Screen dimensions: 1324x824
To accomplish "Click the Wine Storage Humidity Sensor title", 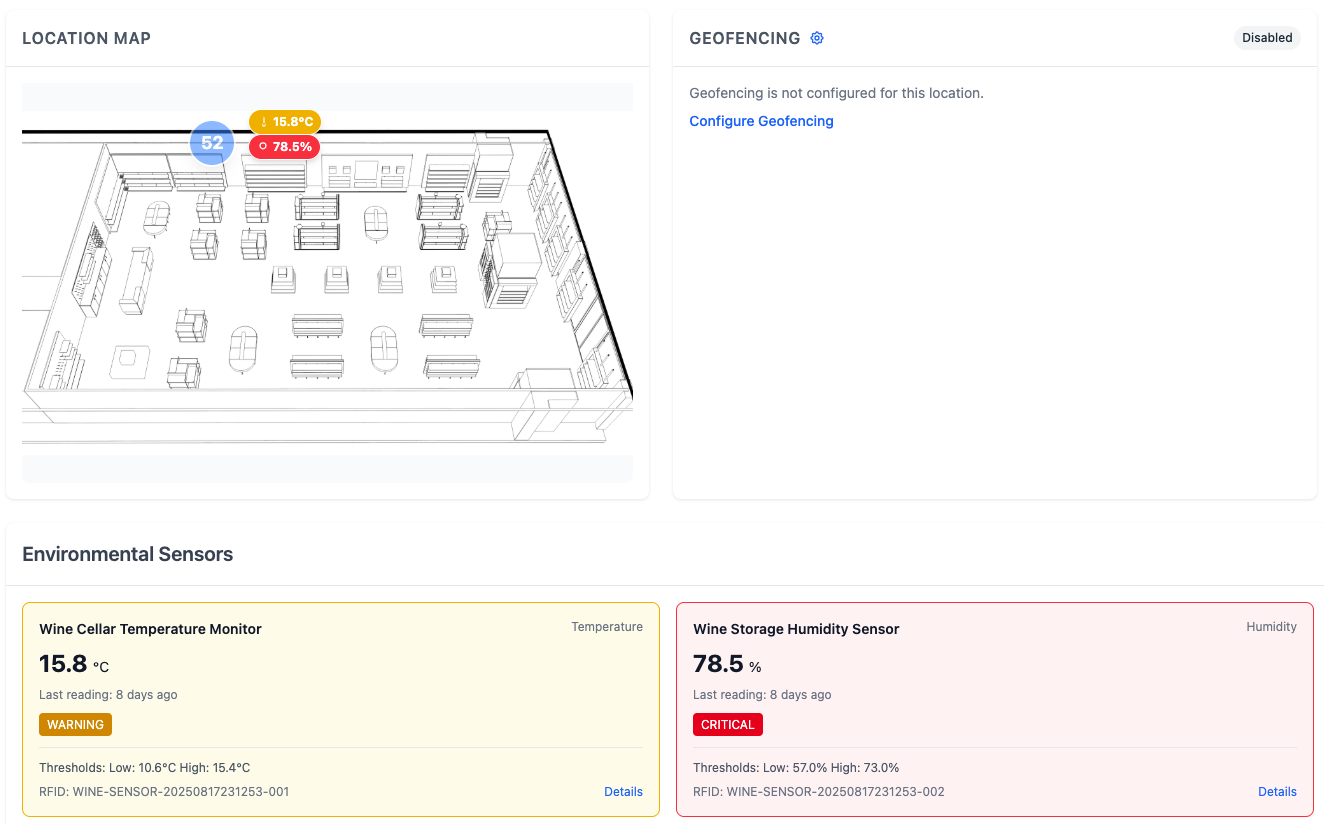I will tap(796, 629).
